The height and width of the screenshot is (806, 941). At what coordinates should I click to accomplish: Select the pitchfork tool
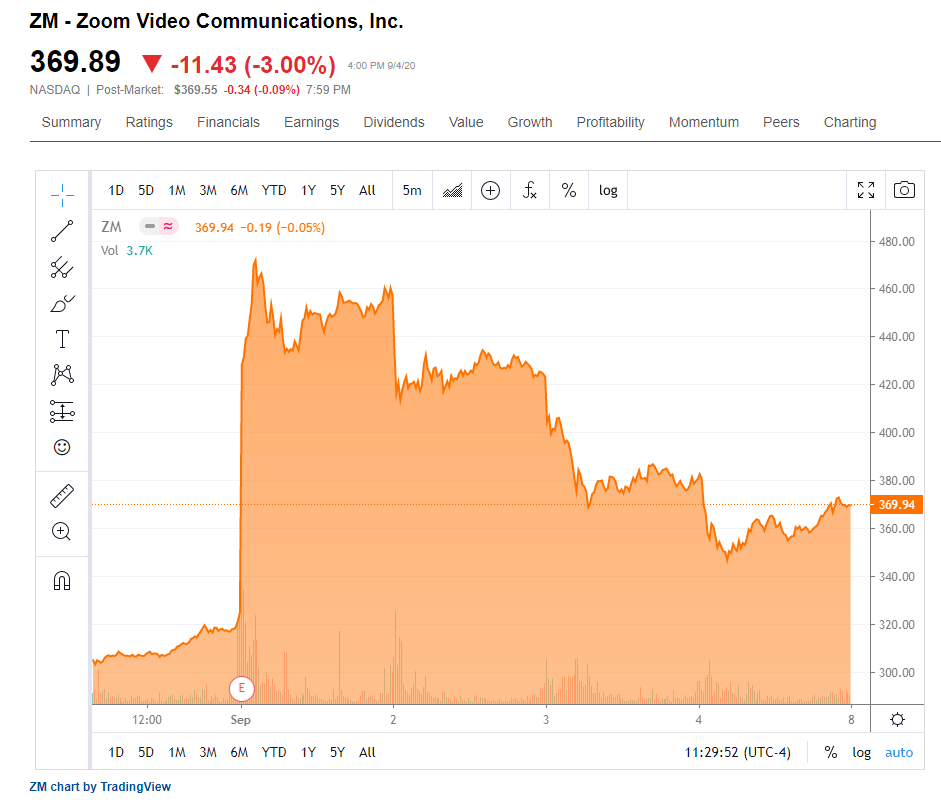pyautogui.click(x=62, y=268)
